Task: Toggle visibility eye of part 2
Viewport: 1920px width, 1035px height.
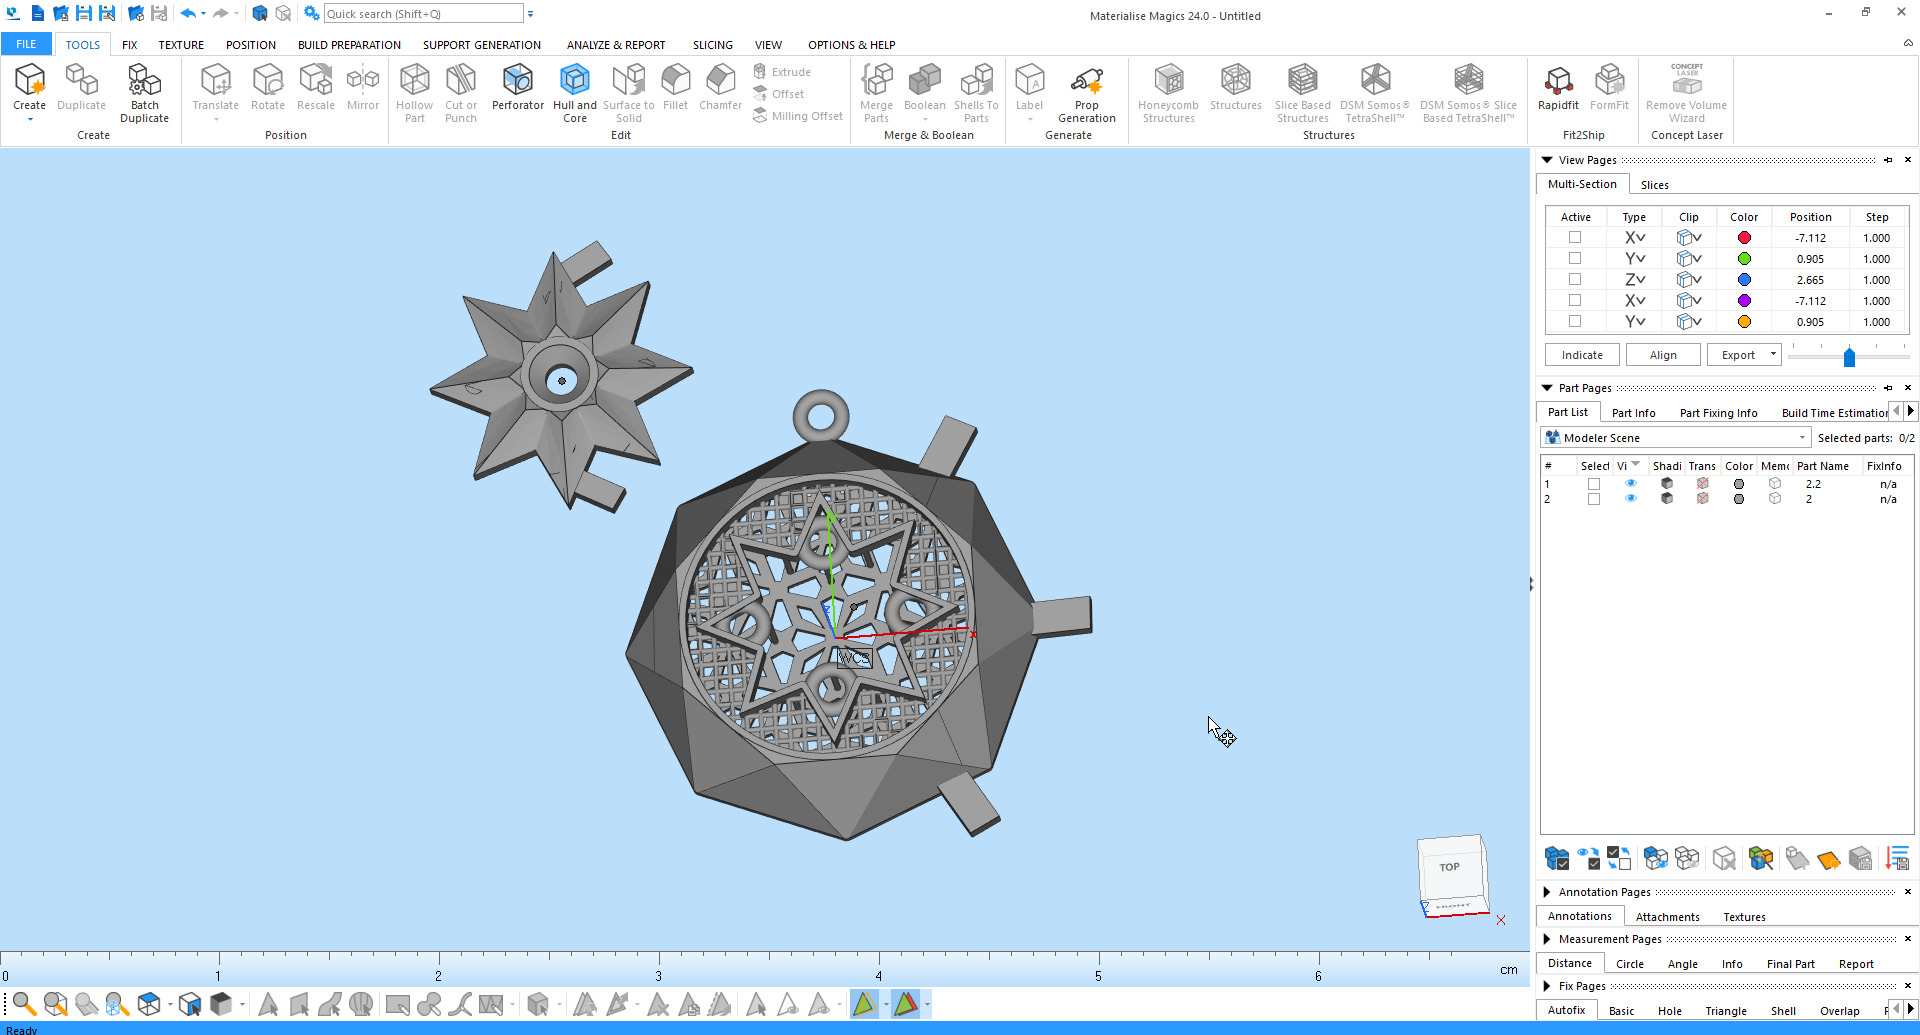Action: coord(1631,499)
